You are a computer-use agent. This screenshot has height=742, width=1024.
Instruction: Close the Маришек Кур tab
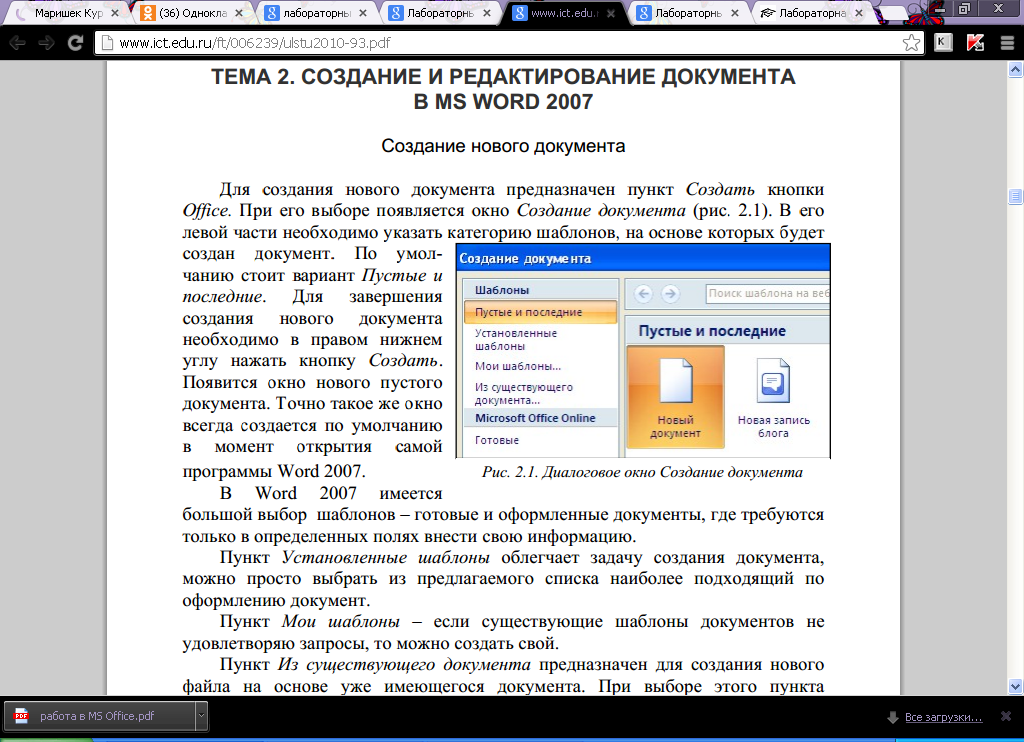116,13
